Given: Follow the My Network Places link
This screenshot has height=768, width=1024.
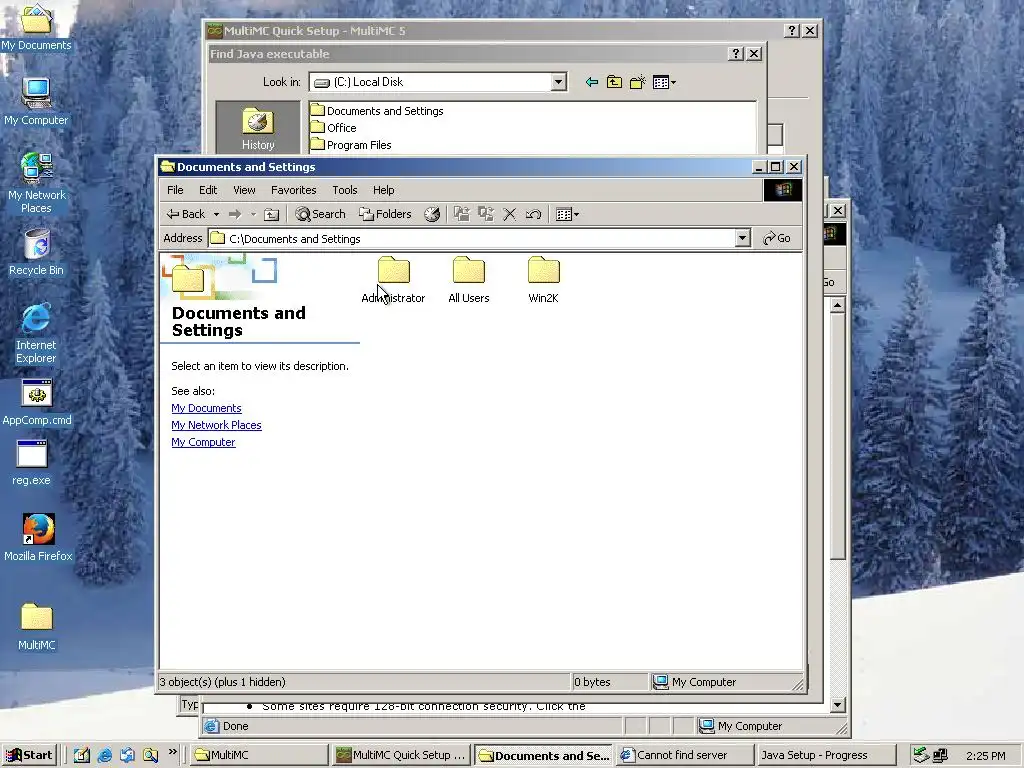Looking at the screenshot, I should click(216, 425).
